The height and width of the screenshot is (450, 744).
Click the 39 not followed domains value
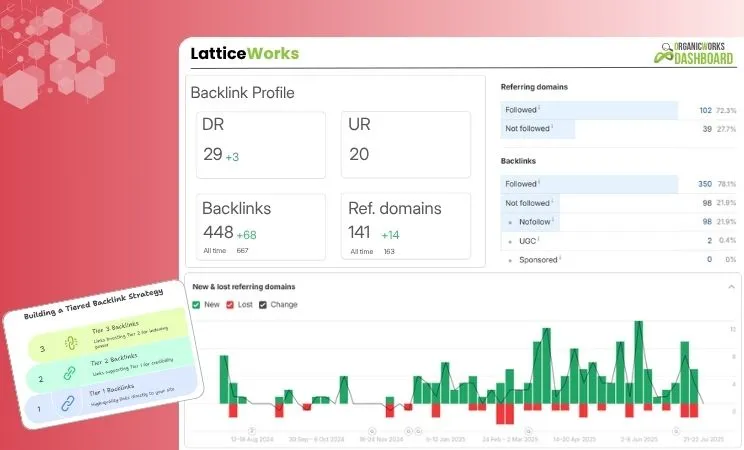pos(707,129)
